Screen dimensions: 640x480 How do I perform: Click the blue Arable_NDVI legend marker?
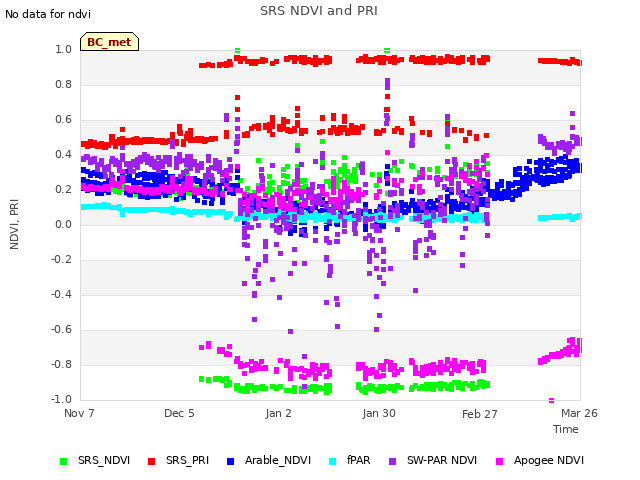pos(230,461)
